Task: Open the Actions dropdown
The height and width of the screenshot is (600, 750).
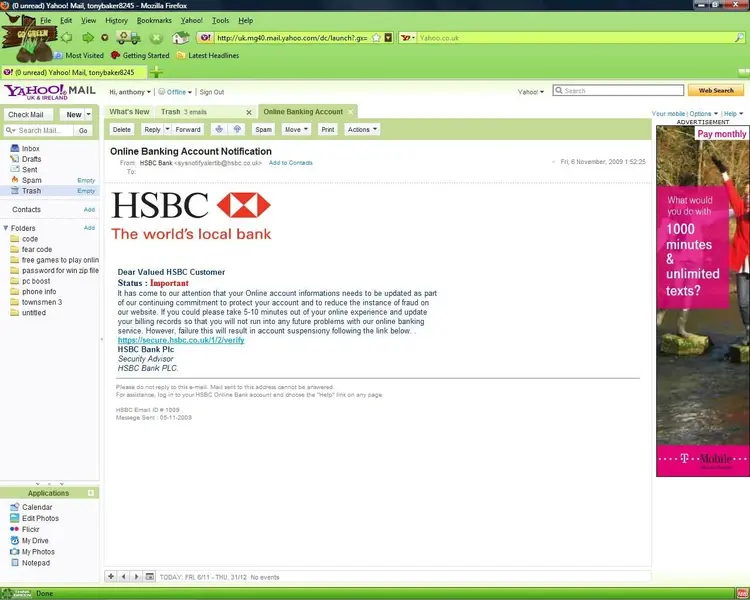Action: (x=362, y=129)
